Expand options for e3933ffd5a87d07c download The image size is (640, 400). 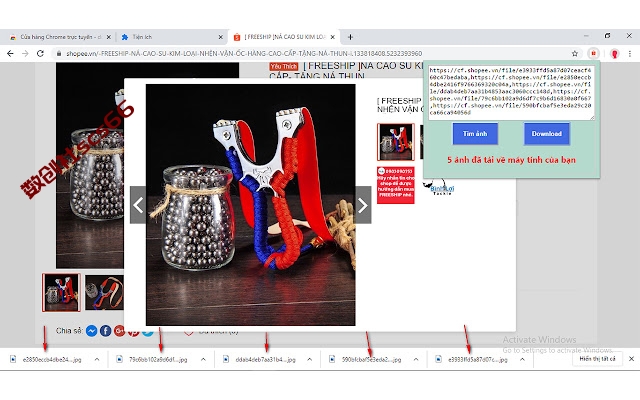click(x=522, y=360)
